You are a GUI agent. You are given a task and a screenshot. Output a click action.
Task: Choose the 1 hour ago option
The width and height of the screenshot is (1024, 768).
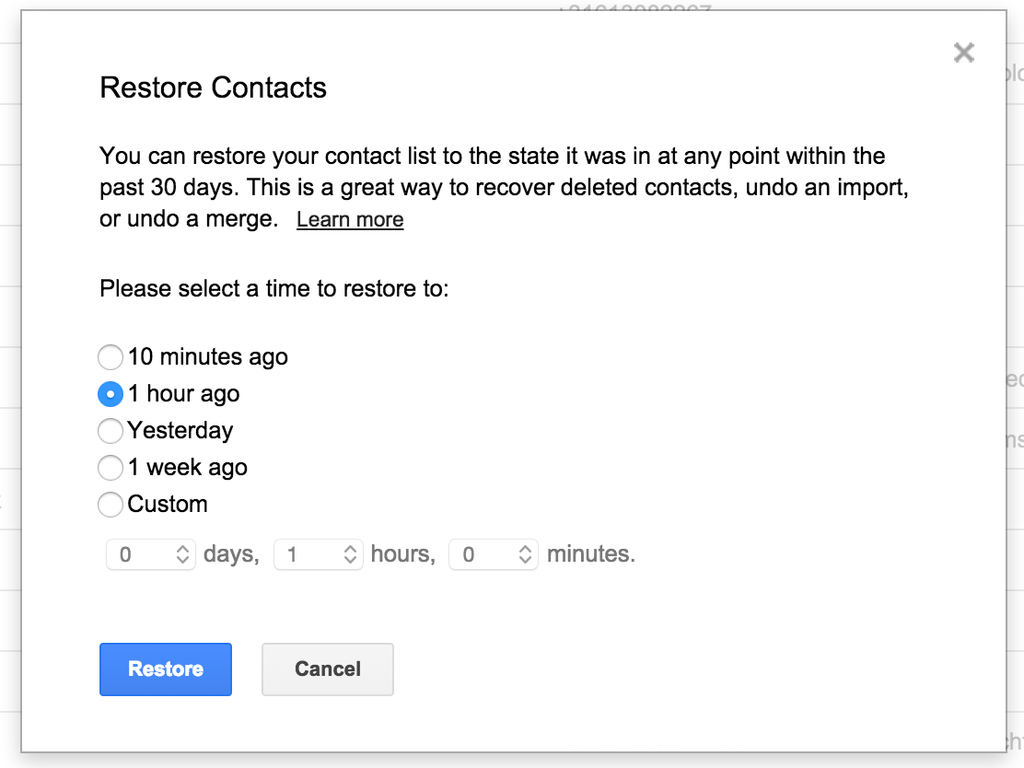(x=110, y=394)
